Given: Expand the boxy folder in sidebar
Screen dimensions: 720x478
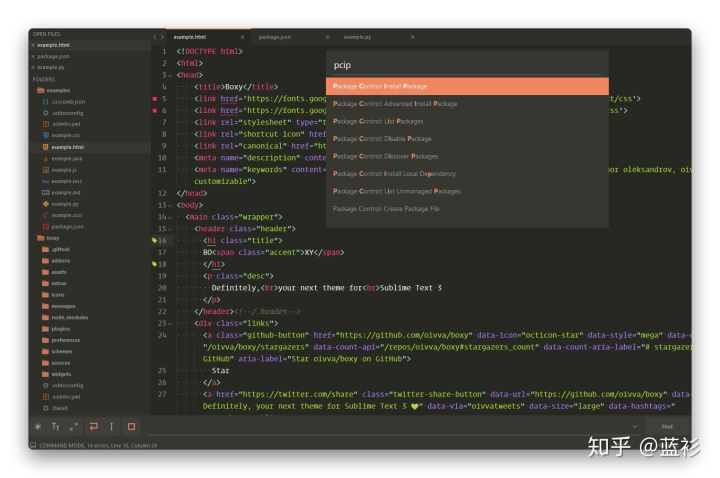Looking at the screenshot, I should click(x=40, y=238).
